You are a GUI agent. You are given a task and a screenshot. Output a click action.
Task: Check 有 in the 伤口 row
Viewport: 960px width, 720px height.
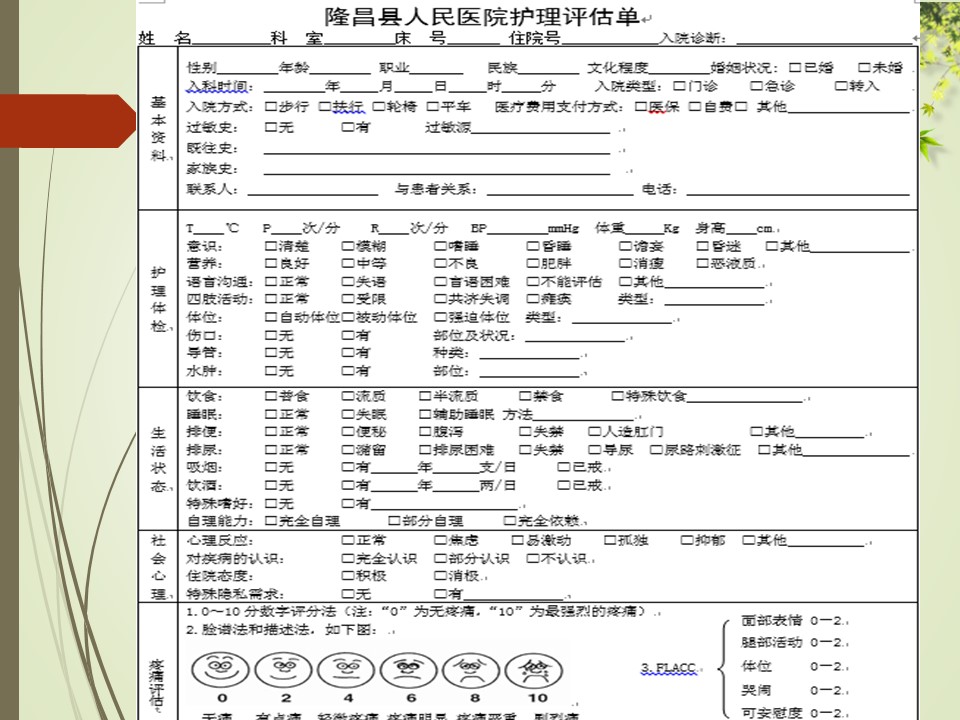347,336
